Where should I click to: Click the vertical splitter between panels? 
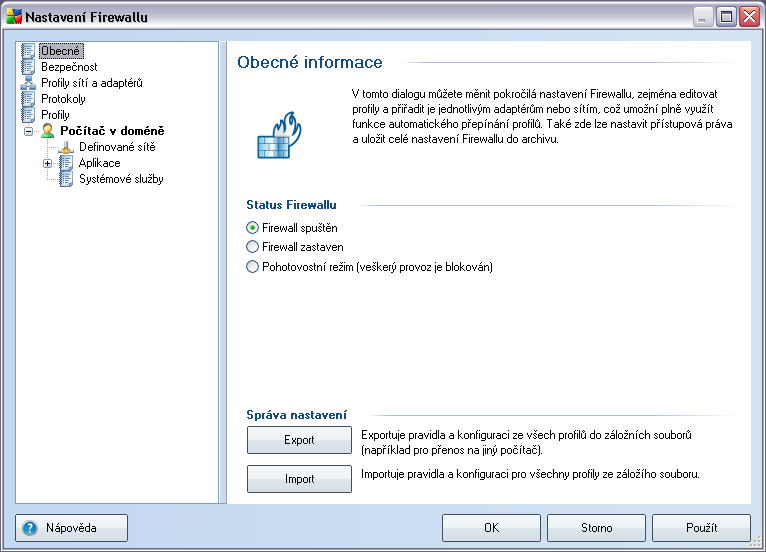(x=223, y=273)
